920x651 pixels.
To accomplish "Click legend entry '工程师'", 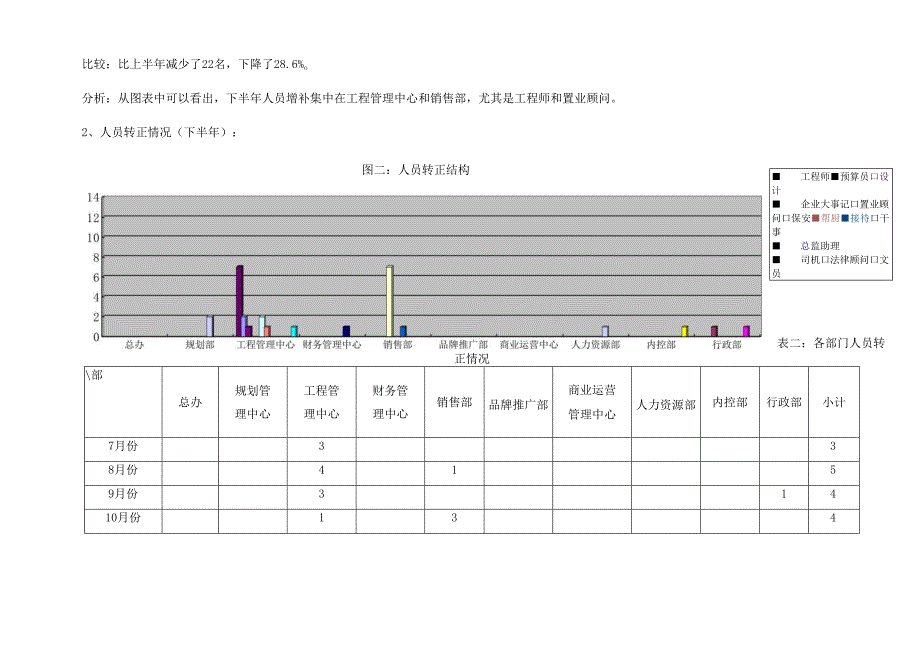I will pyautogui.click(x=816, y=177).
